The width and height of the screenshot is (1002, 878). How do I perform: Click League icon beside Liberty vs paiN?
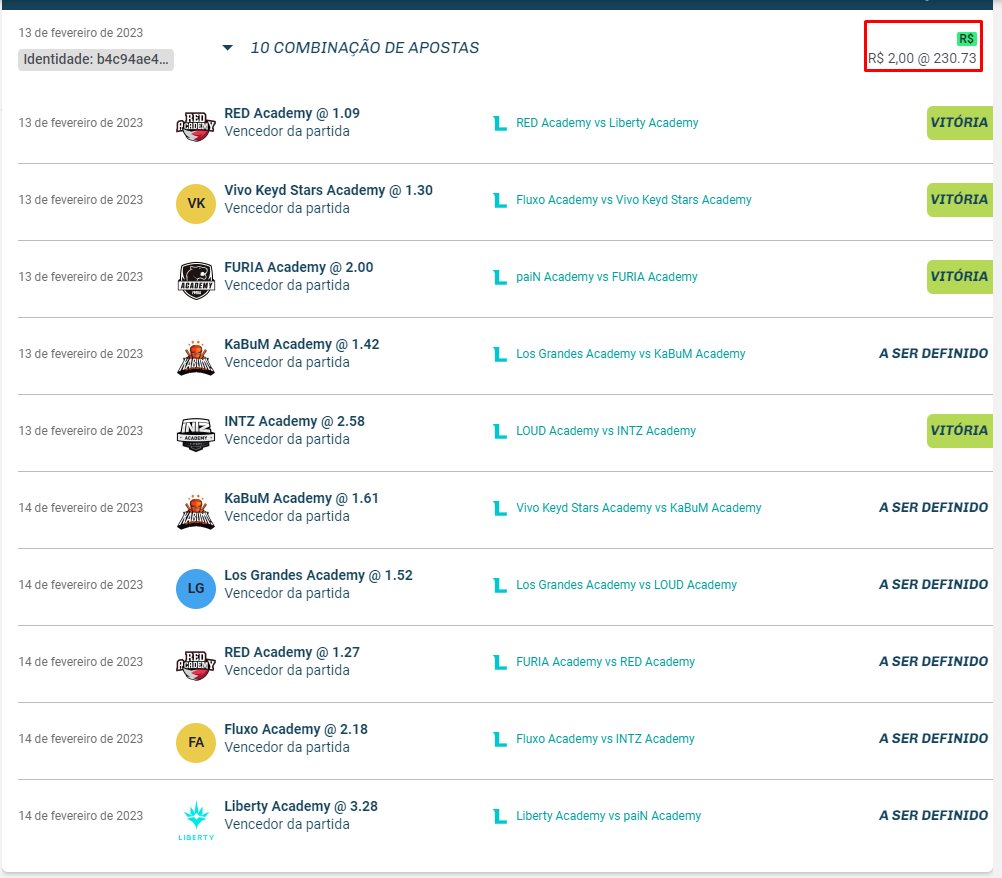point(500,816)
